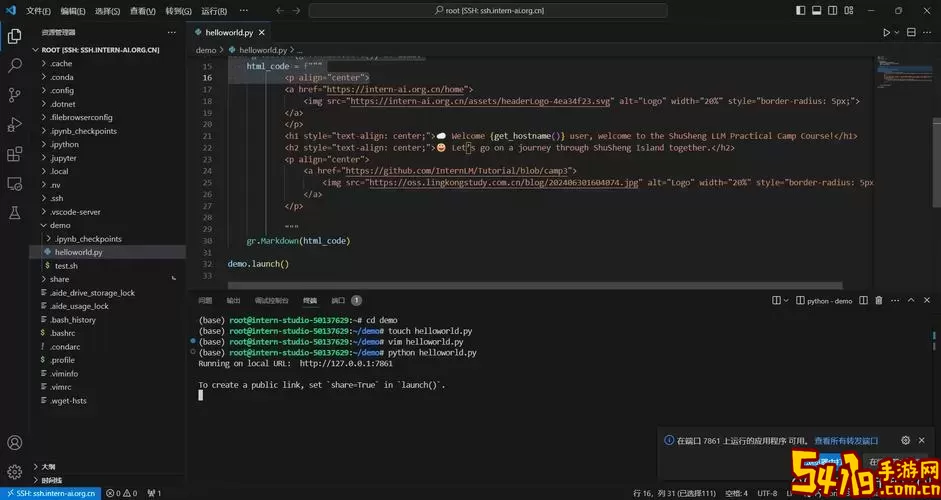Close the terminal panel
This screenshot has width=941, height=500.
(x=926, y=300)
